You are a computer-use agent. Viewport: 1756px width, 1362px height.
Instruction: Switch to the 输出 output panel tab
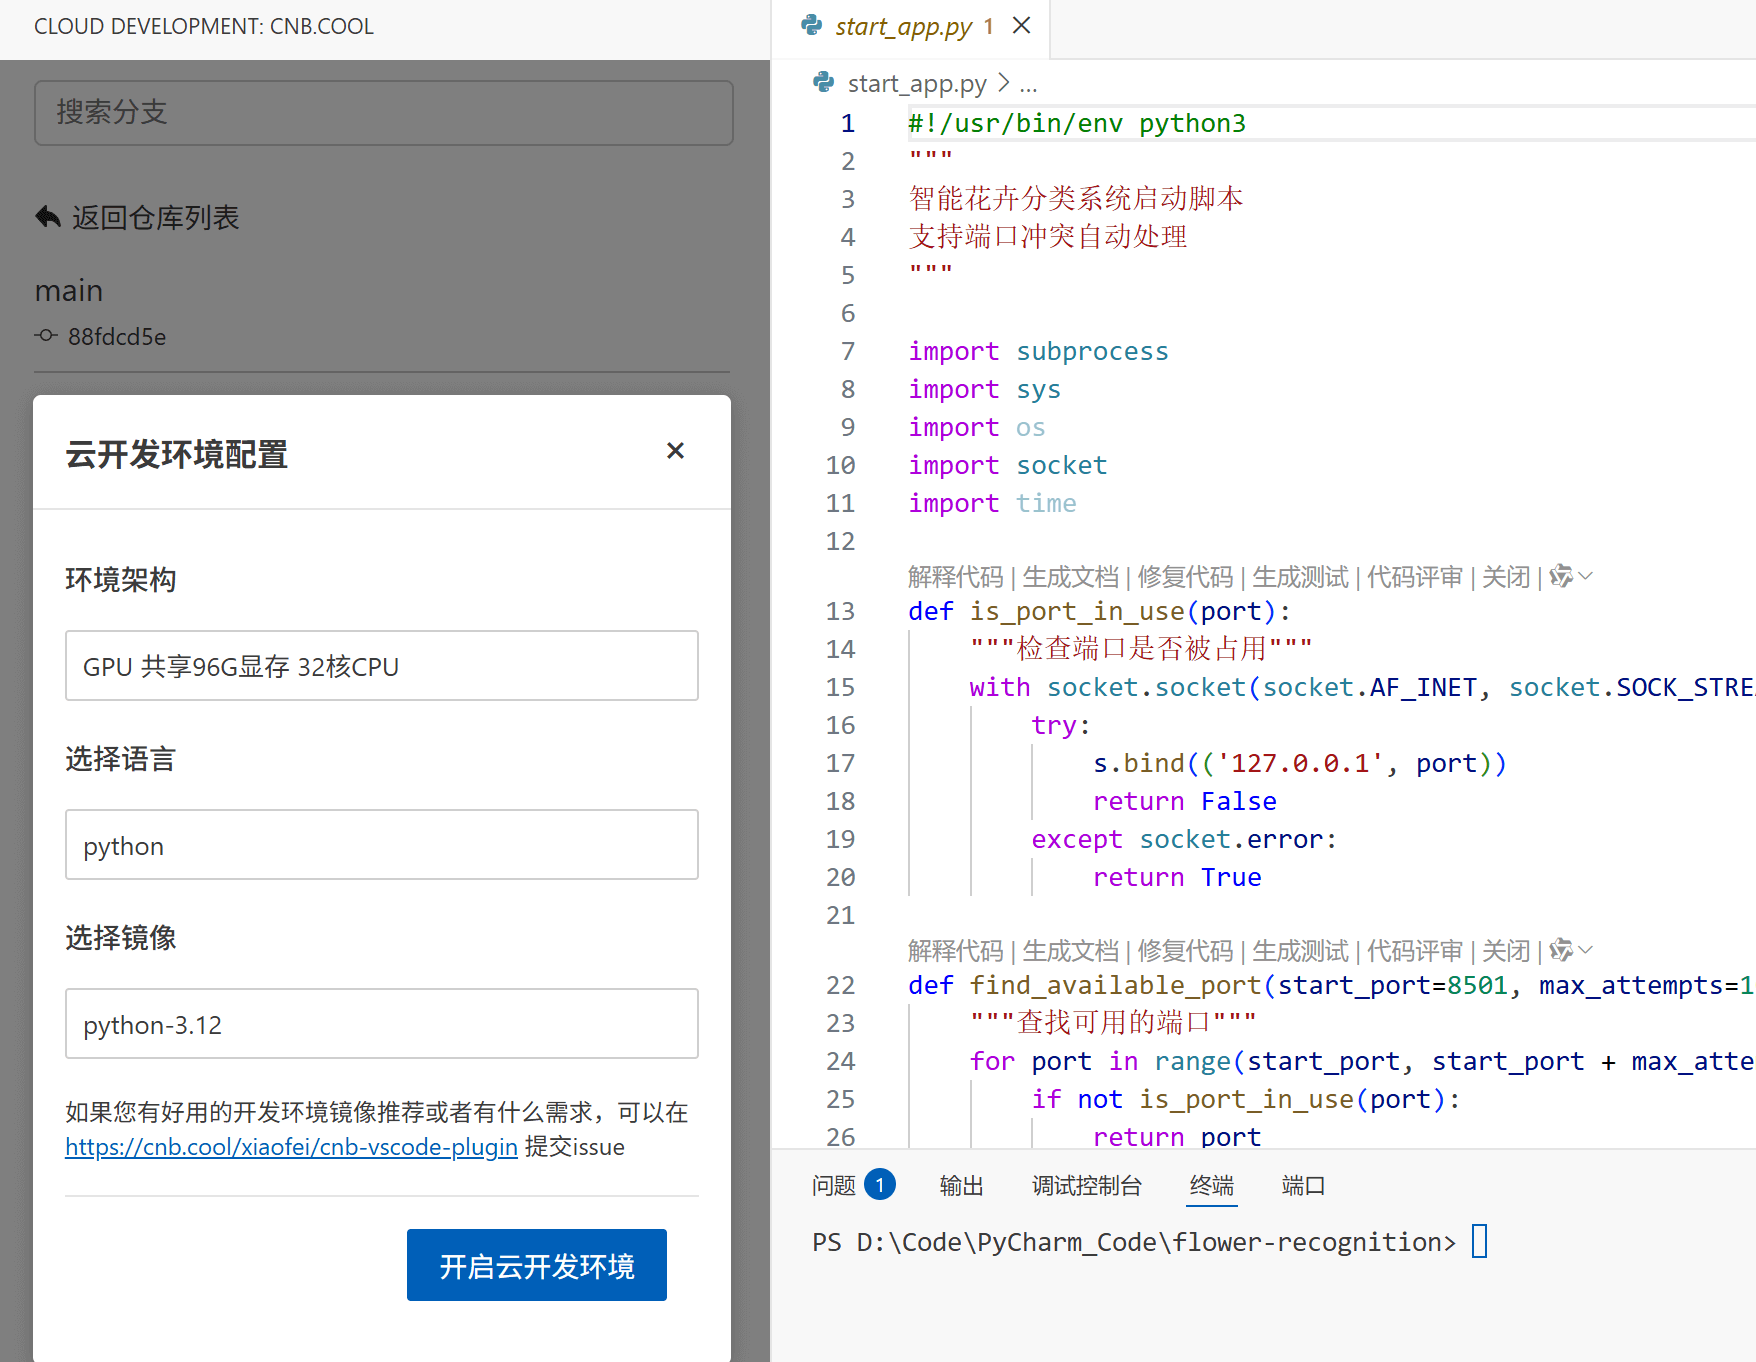(961, 1186)
